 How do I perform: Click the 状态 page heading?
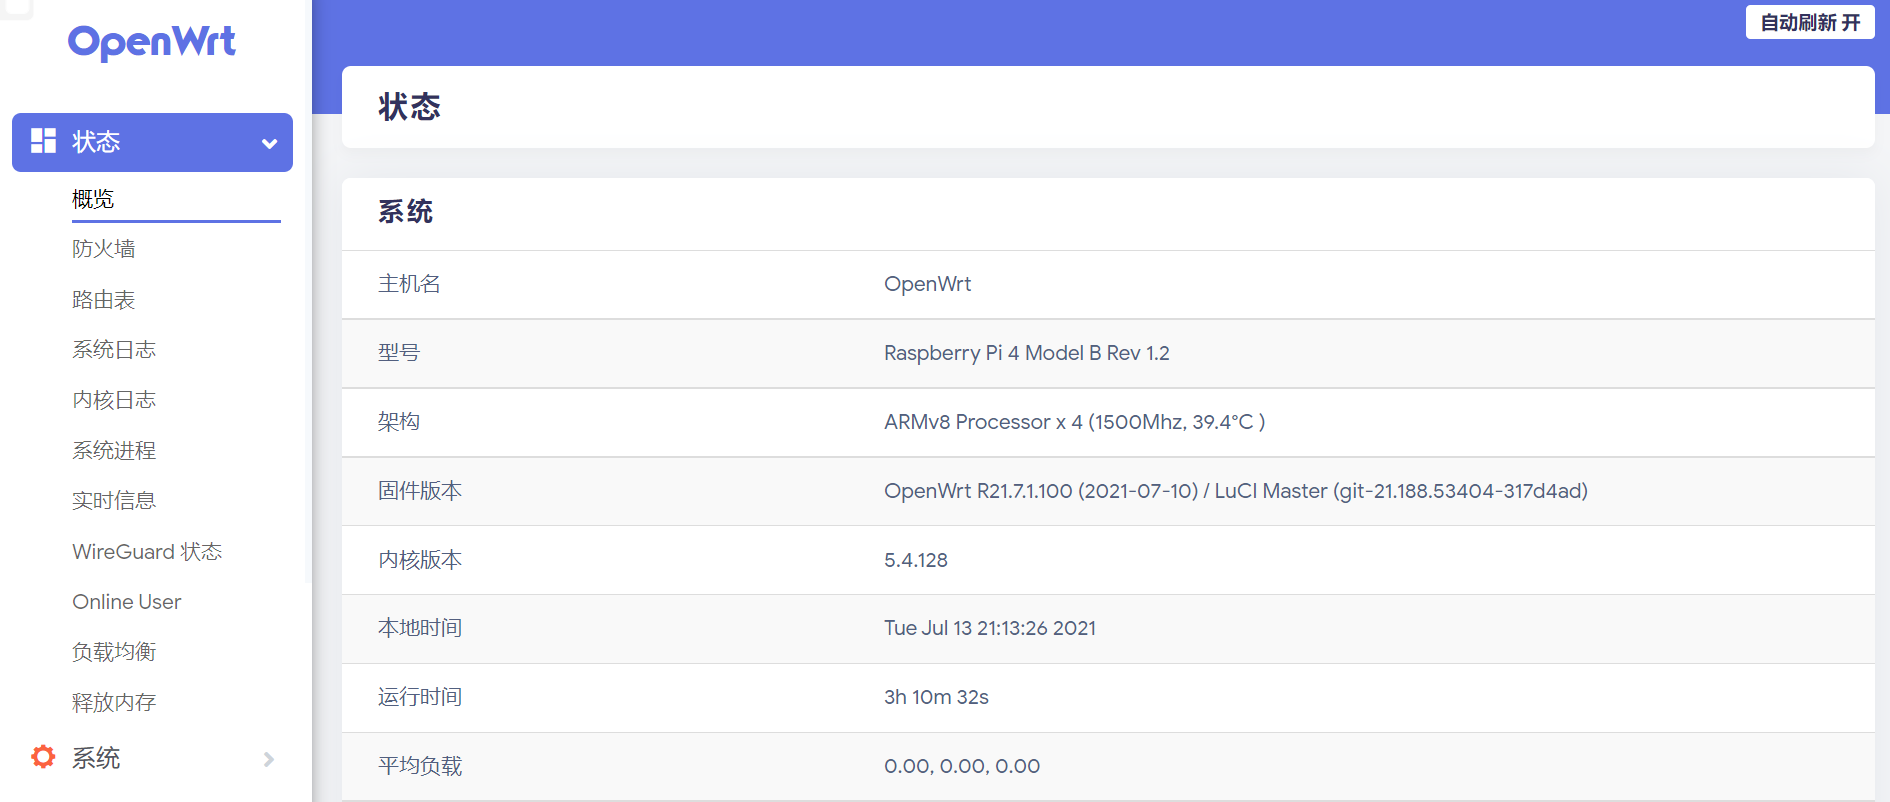pos(410,107)
